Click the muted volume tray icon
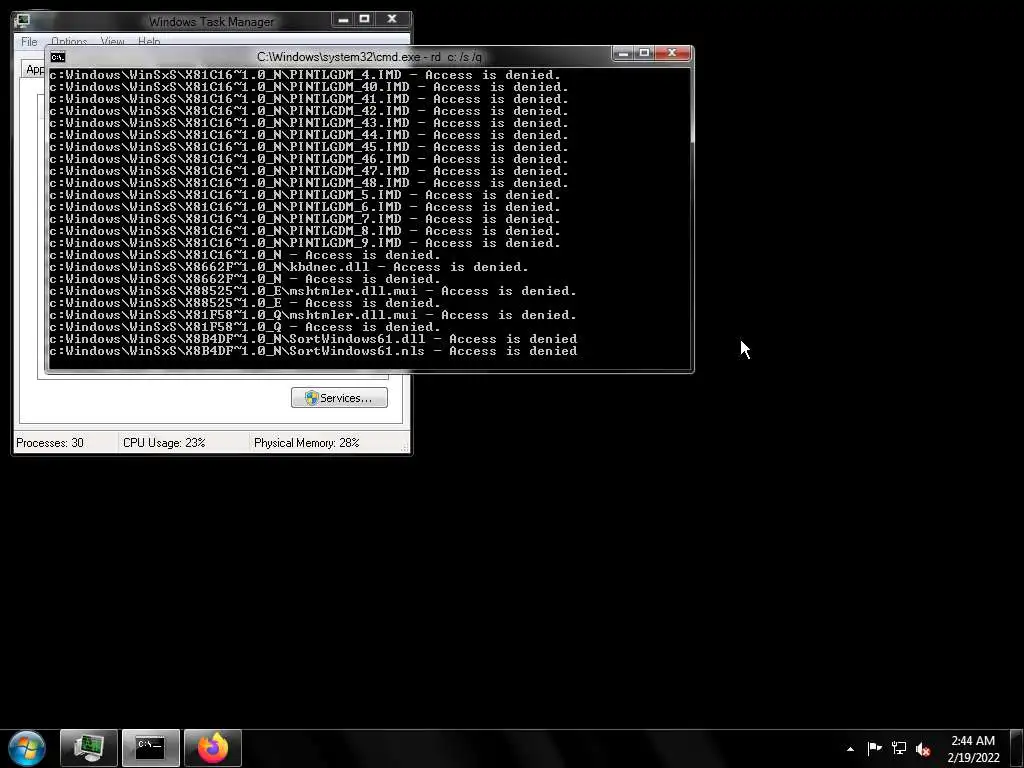 coord(923,748)
